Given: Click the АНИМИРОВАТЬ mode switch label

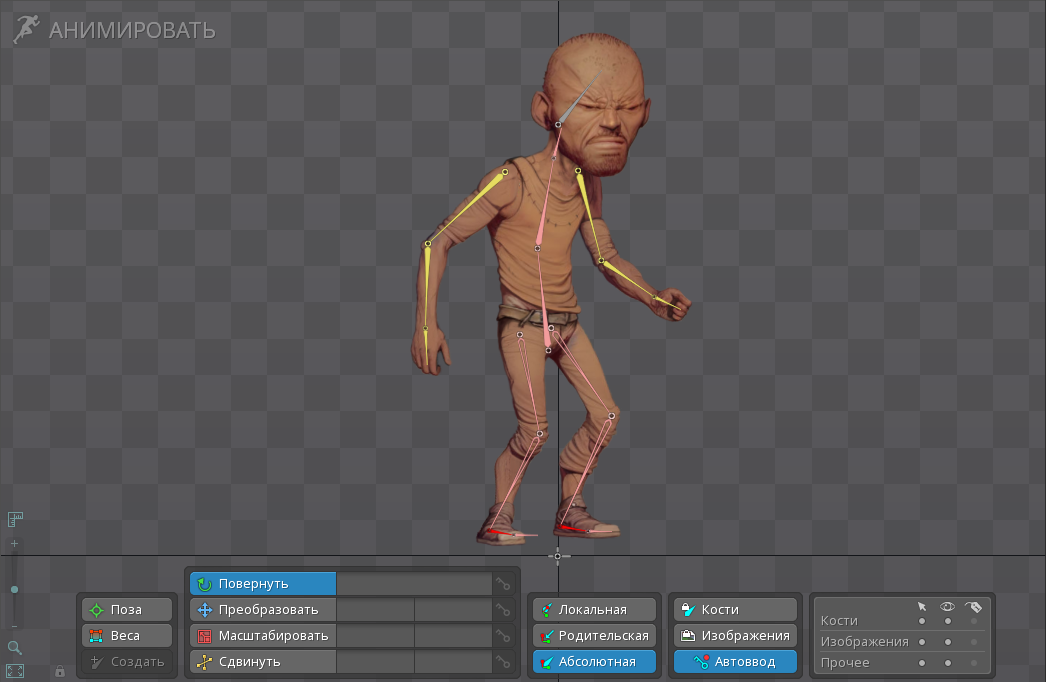Looking at the screenshot, I should (132, 30).
